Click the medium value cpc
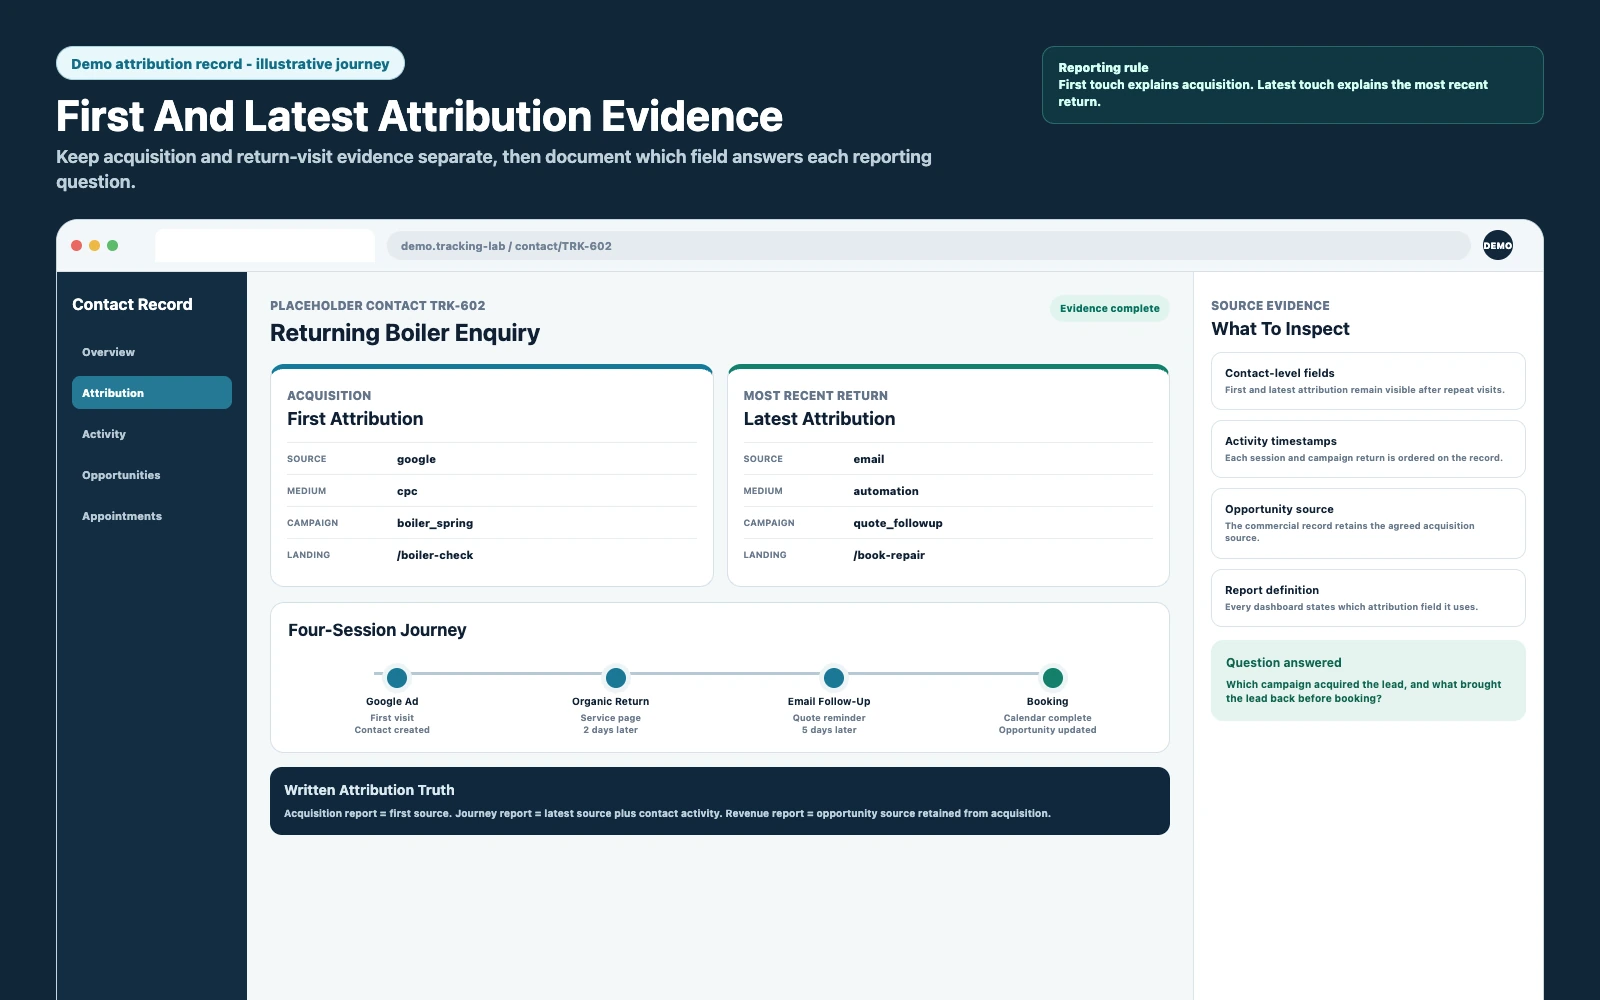1600x1000 pixels. (x=407, y=491)
